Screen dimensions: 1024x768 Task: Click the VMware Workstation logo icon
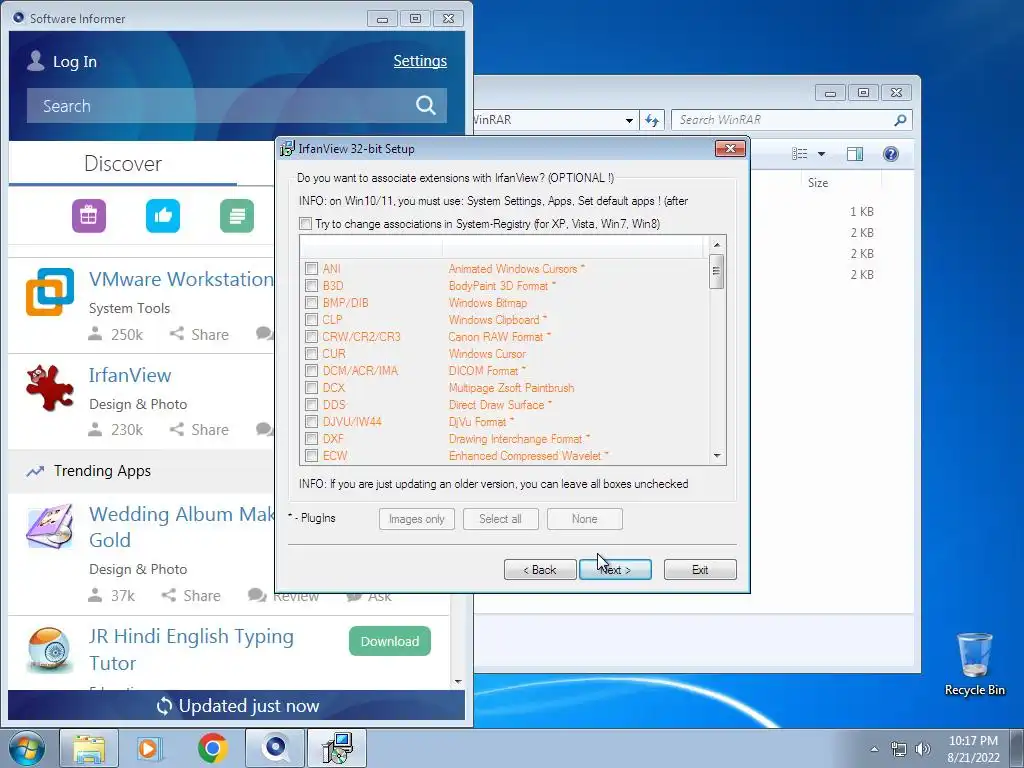click(x=50, y=292)
